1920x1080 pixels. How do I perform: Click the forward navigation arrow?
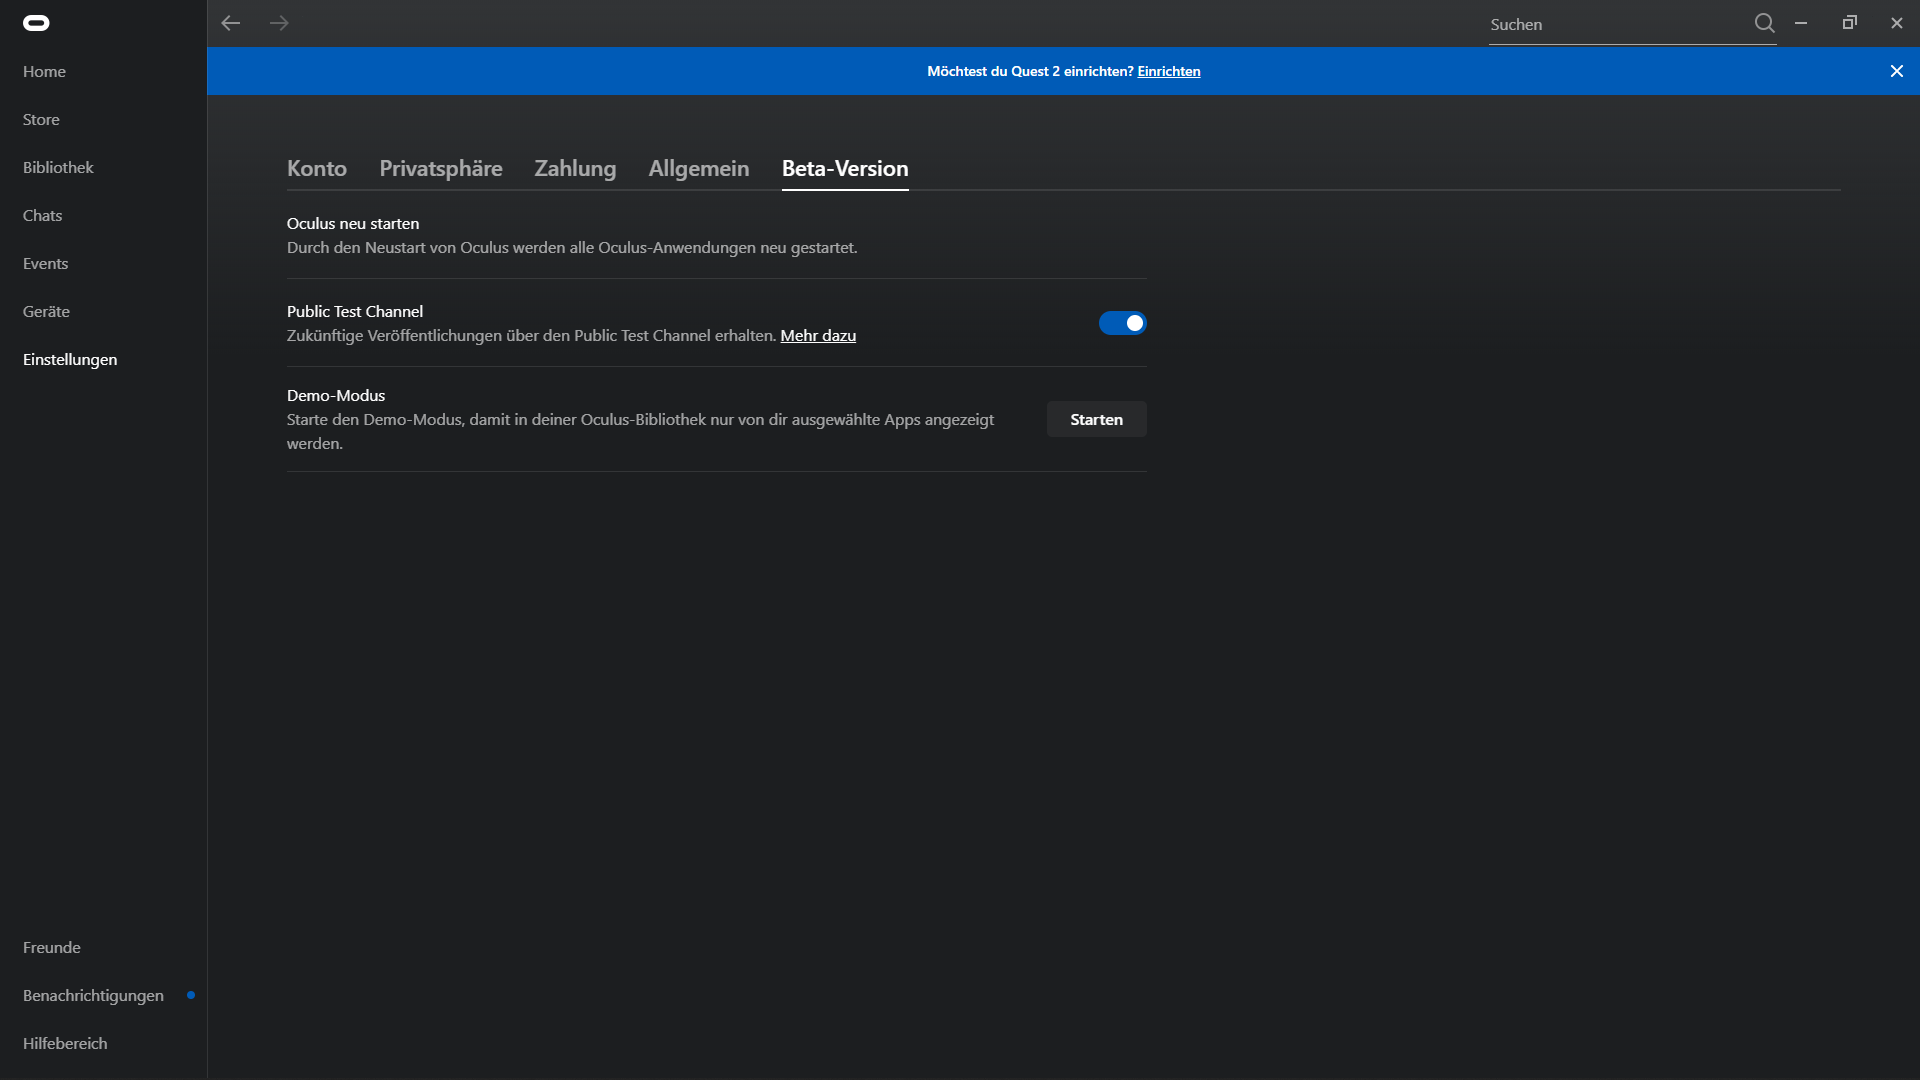[x=279, y=23]
